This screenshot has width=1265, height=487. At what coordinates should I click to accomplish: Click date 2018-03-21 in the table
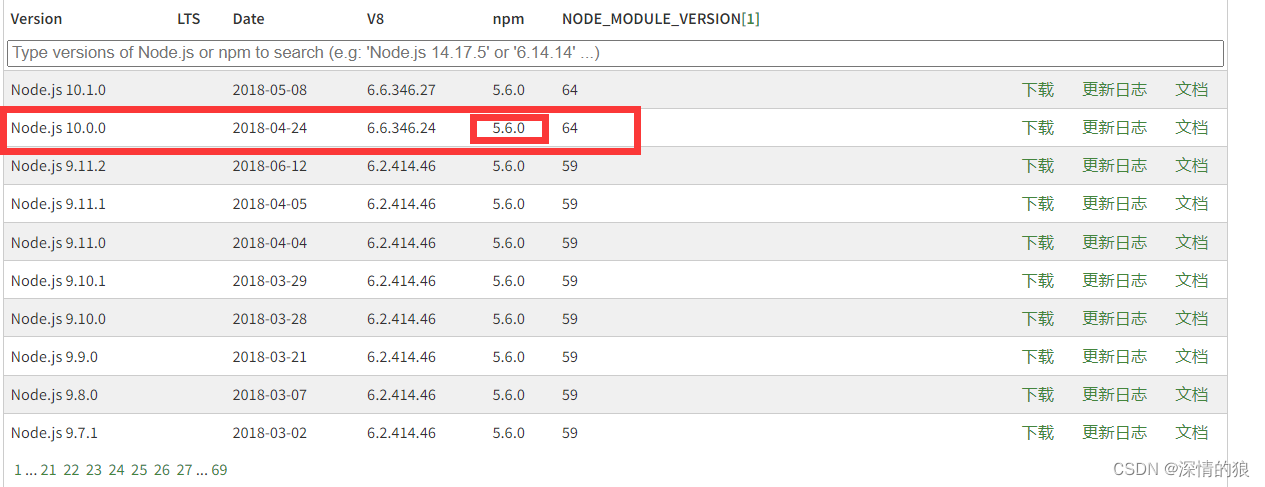coord(270,357)
